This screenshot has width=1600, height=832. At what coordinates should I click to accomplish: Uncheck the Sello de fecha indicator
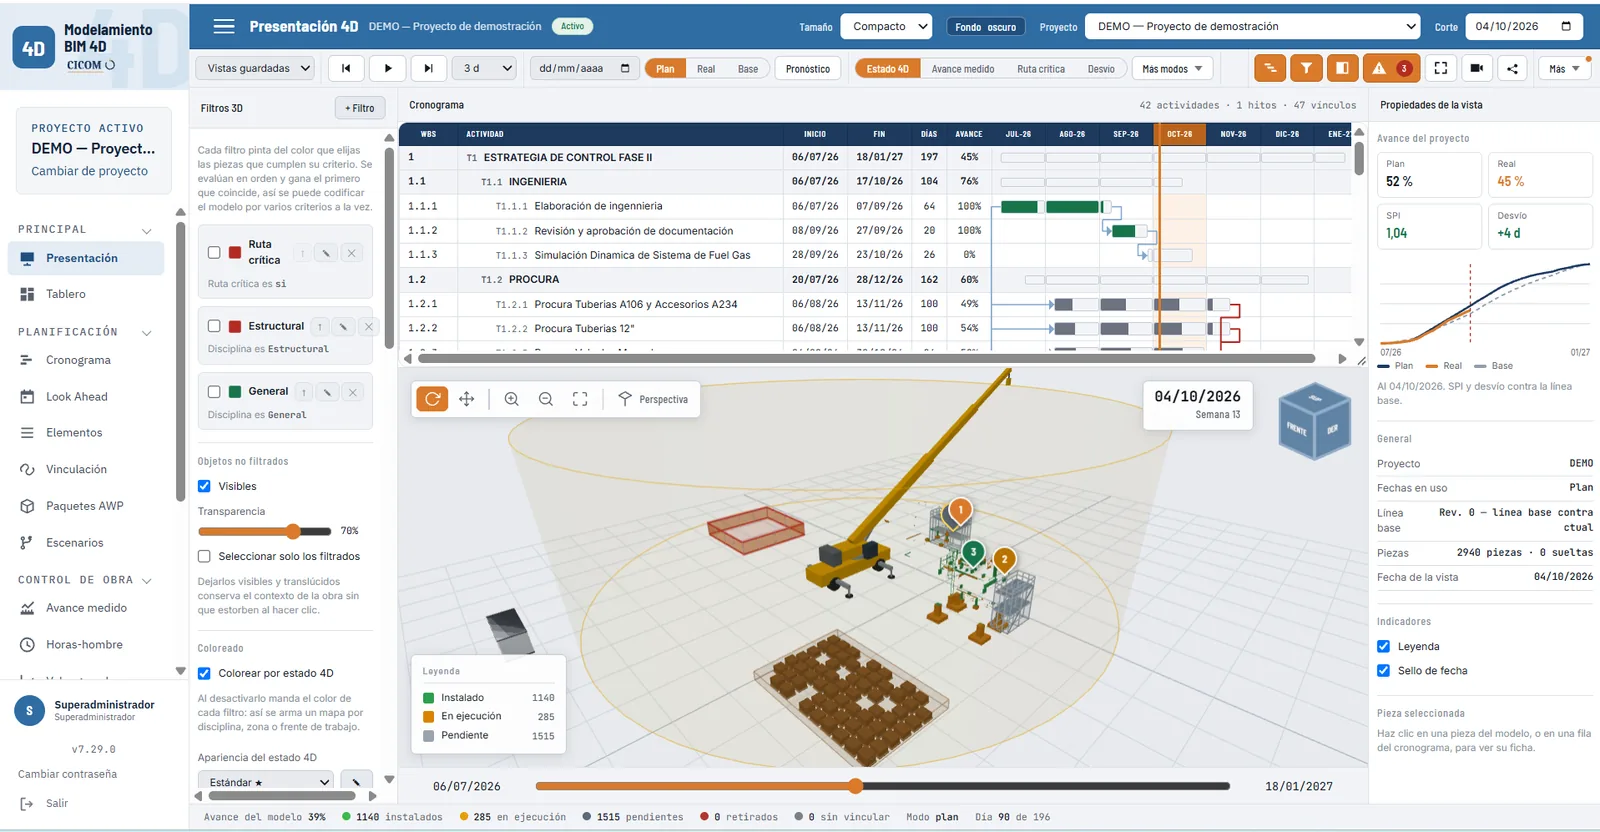[1383, 671]
